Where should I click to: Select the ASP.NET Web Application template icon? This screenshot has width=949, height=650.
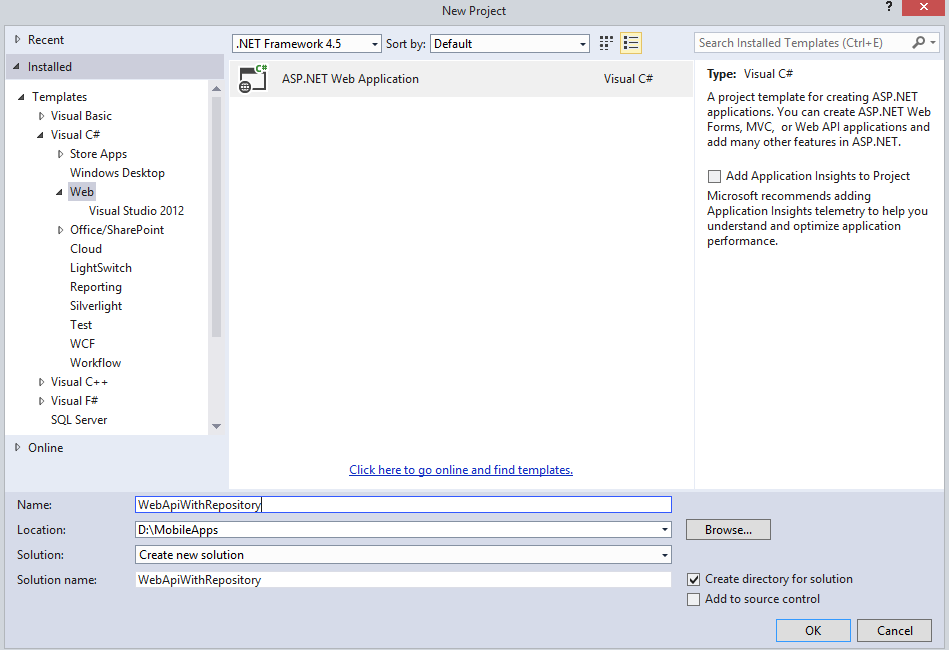click(x=252, y=79)
